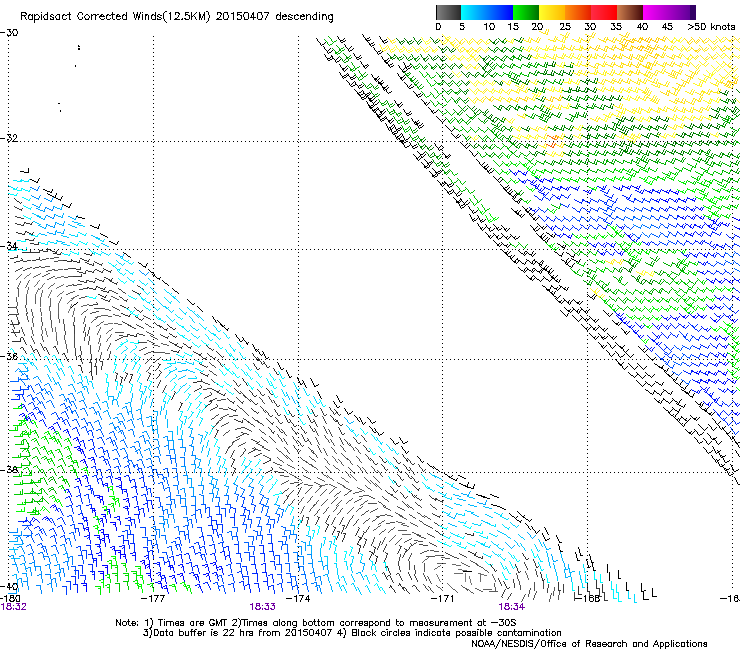Click the green 15-20 knots color band
This screenshot has width=740, height=650.
[525, 12]
